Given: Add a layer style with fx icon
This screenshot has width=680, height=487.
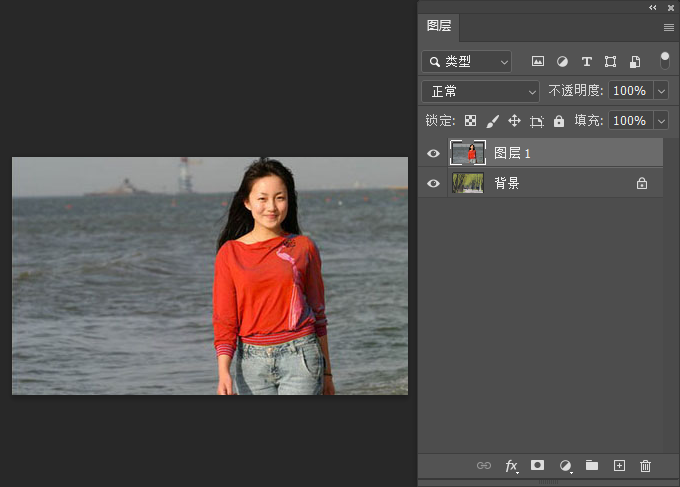Looking at the screenshot, I should tap(512, 466).
